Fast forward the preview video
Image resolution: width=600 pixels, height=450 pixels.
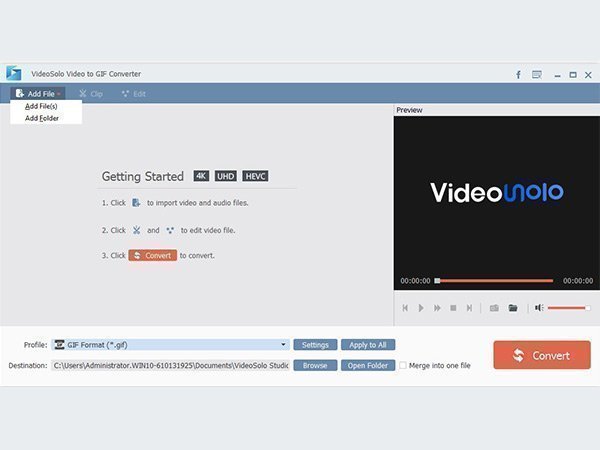[x=437, y=308]
